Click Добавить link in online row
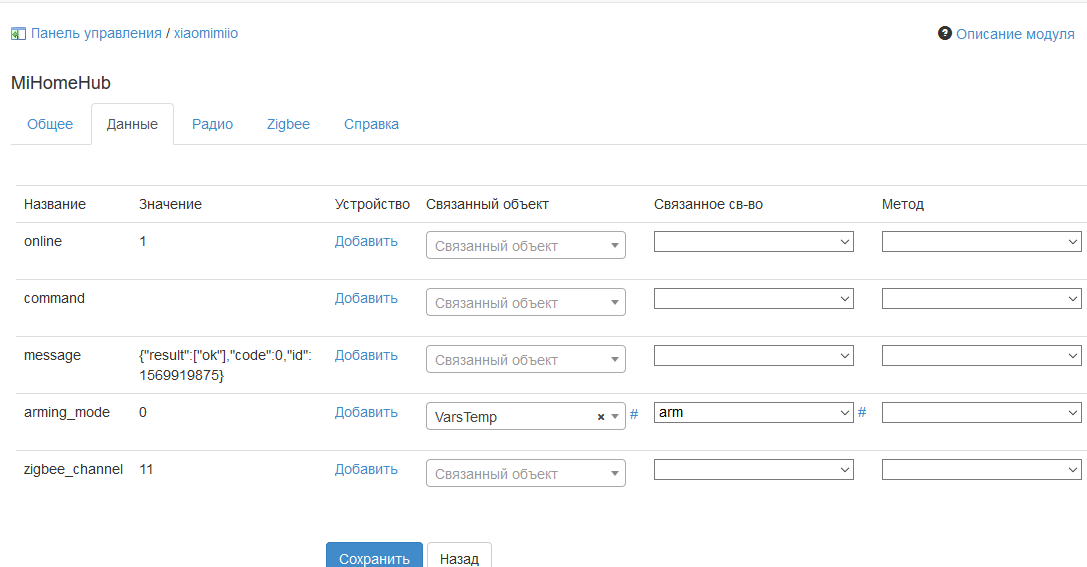 point(366,241)
